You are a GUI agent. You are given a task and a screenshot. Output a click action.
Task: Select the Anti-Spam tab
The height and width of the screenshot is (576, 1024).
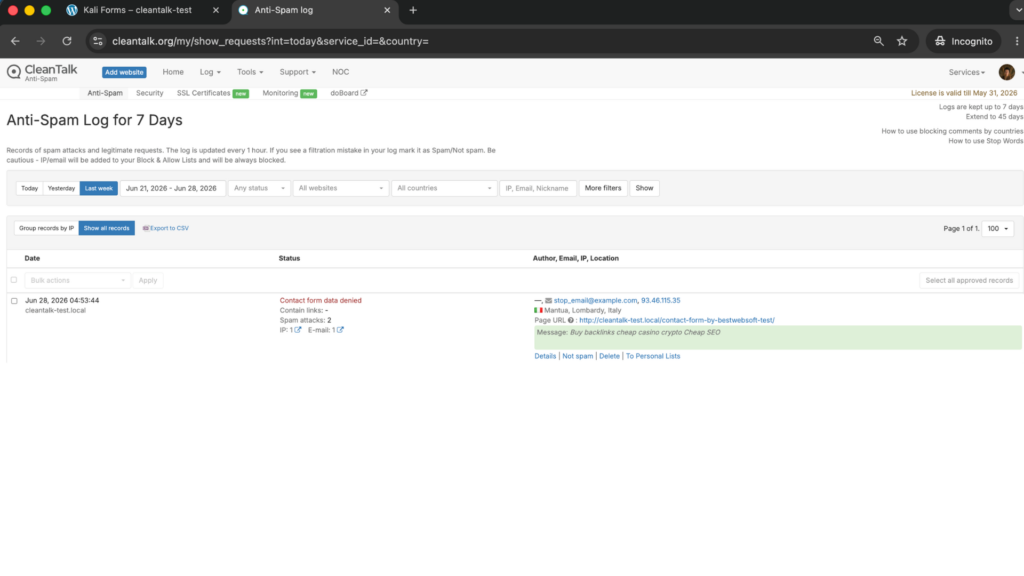pyautogui.click(x=105, y=93)
